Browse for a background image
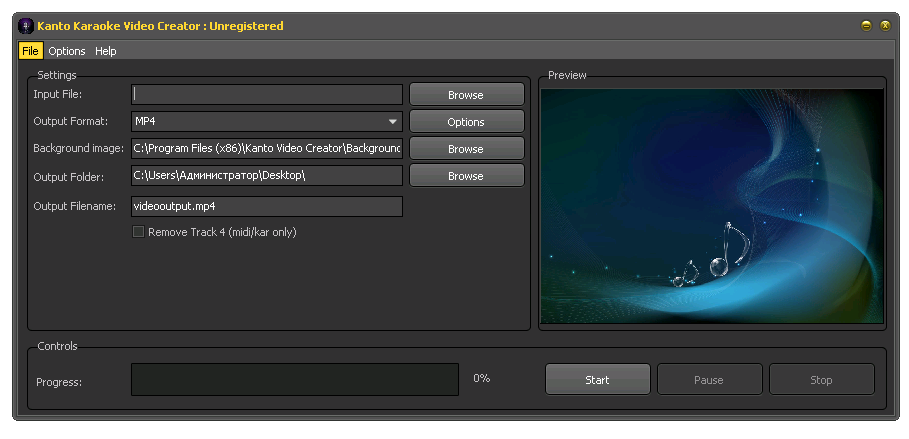Screen dimensions: 909x439 coord(467,148)
